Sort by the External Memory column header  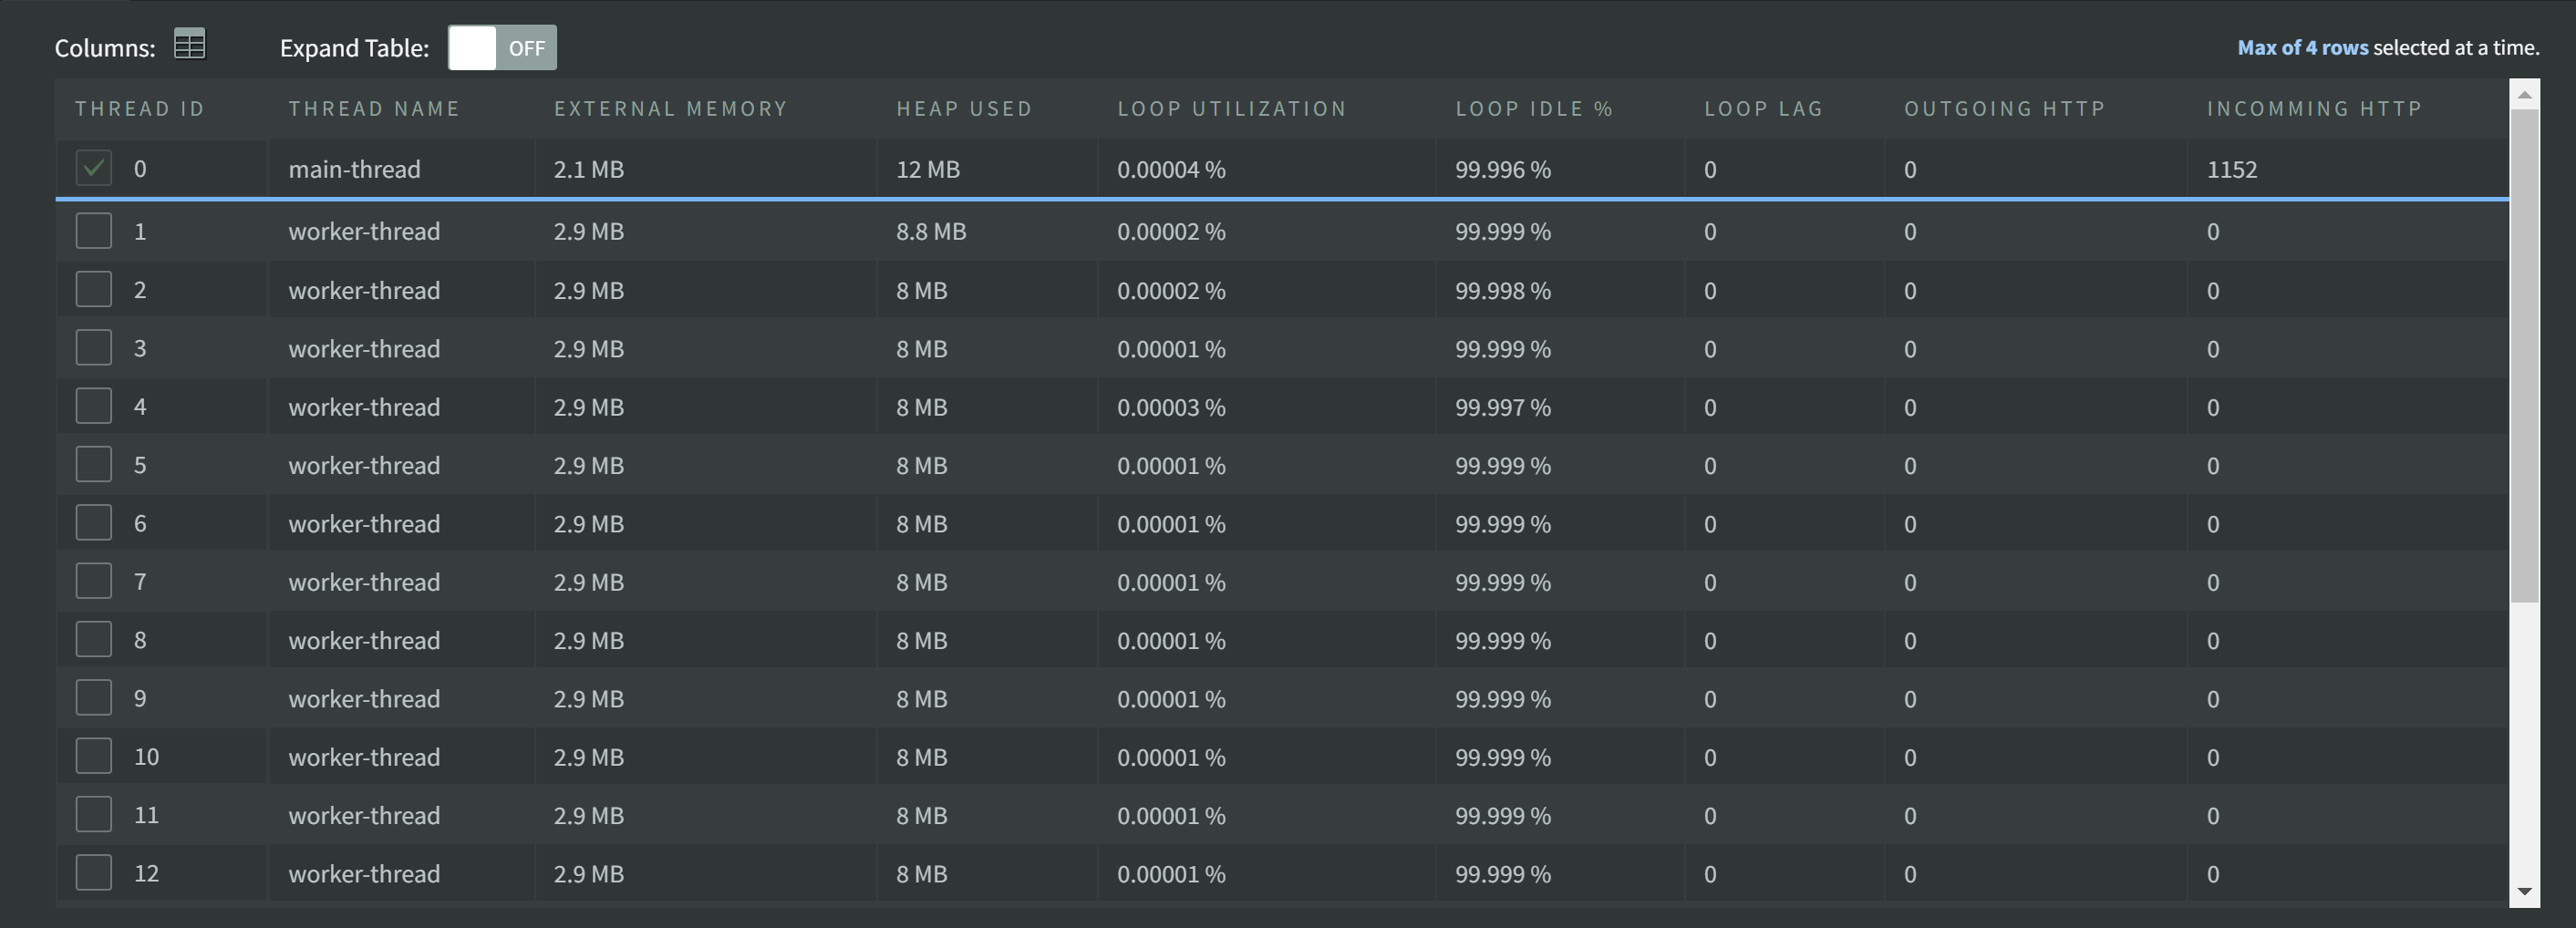pyautogui.click(x=671, y=108)
